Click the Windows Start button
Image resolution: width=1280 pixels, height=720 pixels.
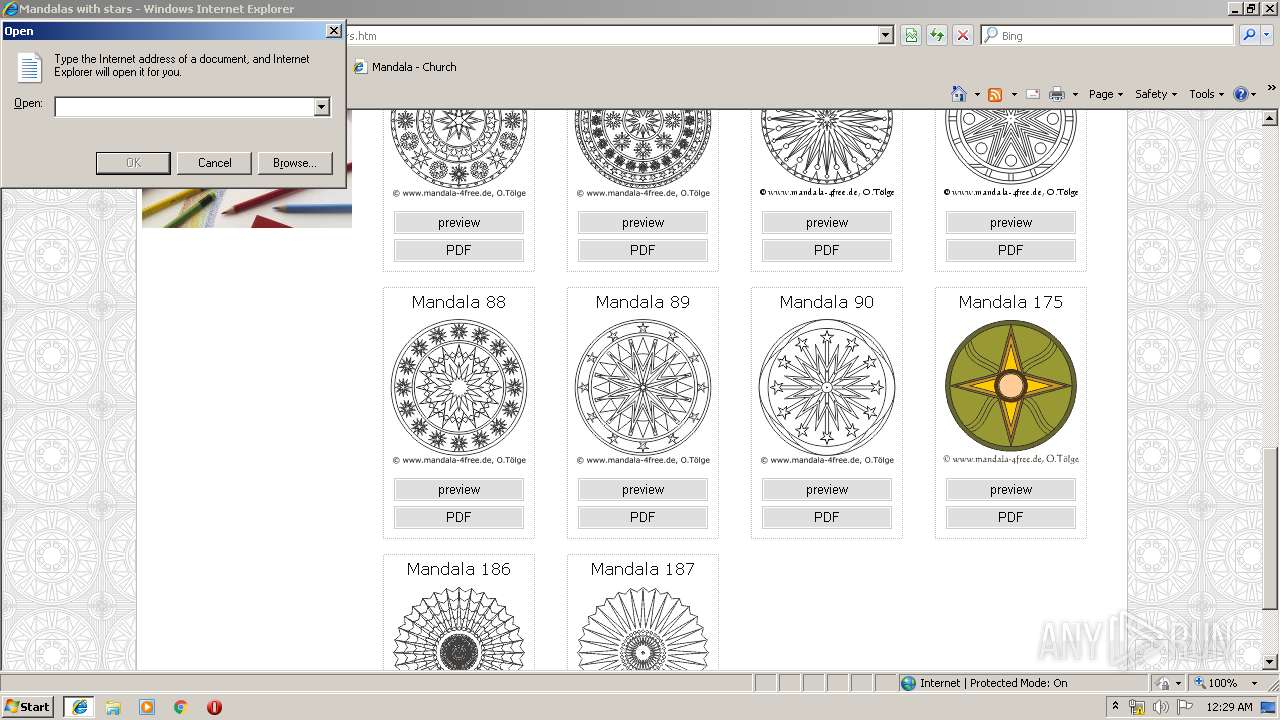tap(28, 706)
